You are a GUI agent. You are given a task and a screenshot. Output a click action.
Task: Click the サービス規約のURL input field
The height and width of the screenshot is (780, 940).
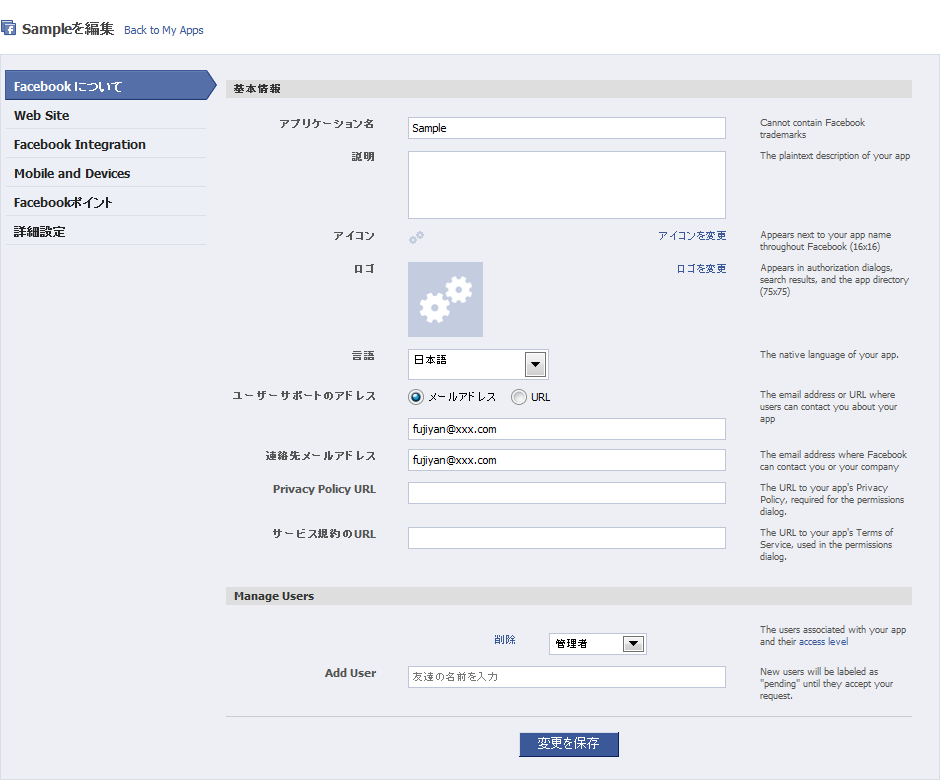pos(567,538)
